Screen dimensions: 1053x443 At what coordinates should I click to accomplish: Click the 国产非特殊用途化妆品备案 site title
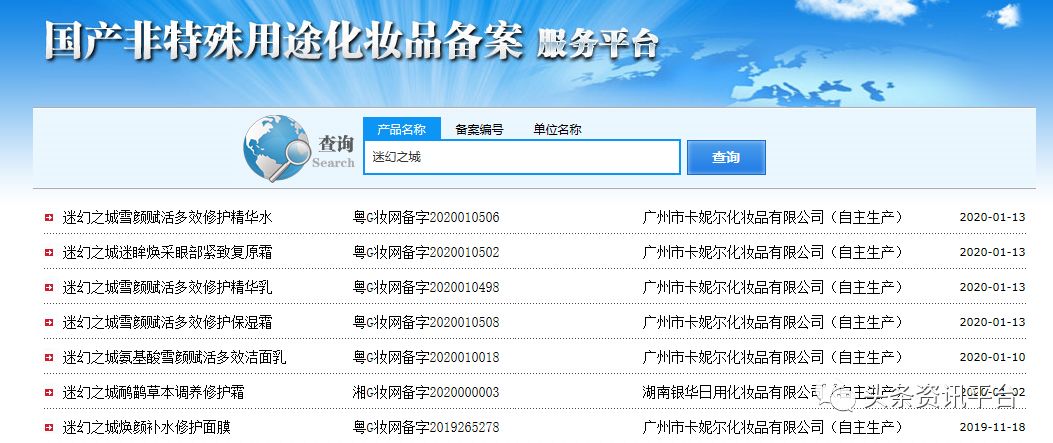coord(283,40)
